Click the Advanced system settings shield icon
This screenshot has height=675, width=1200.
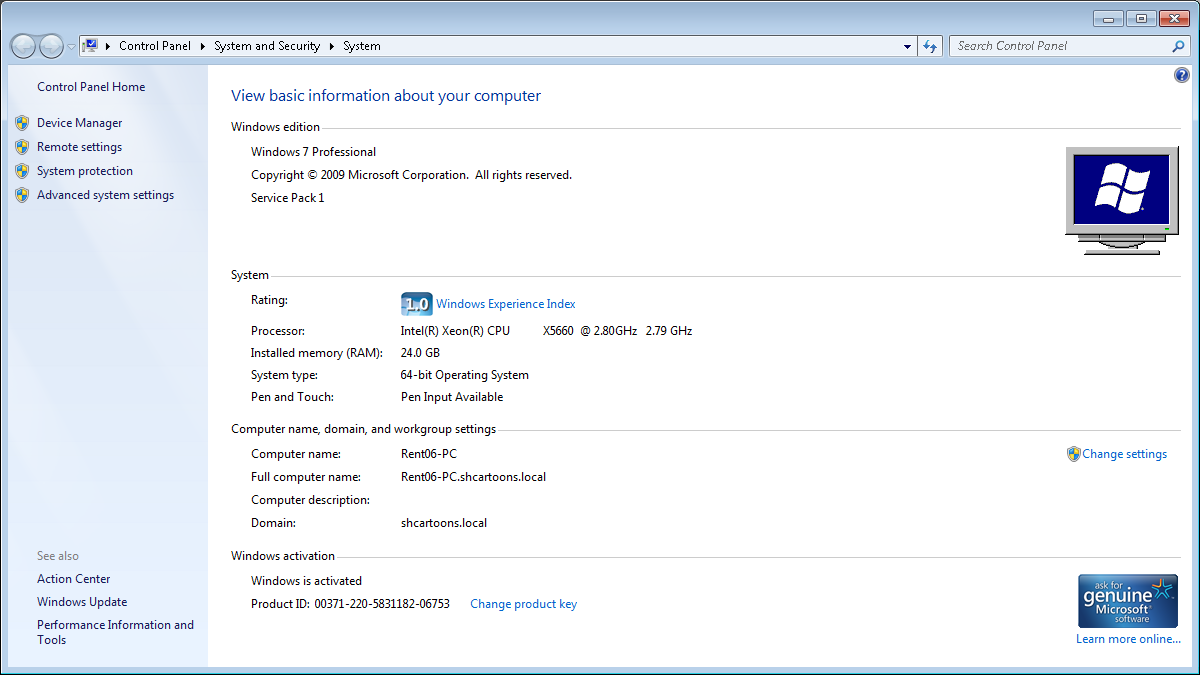click(22, 195)
